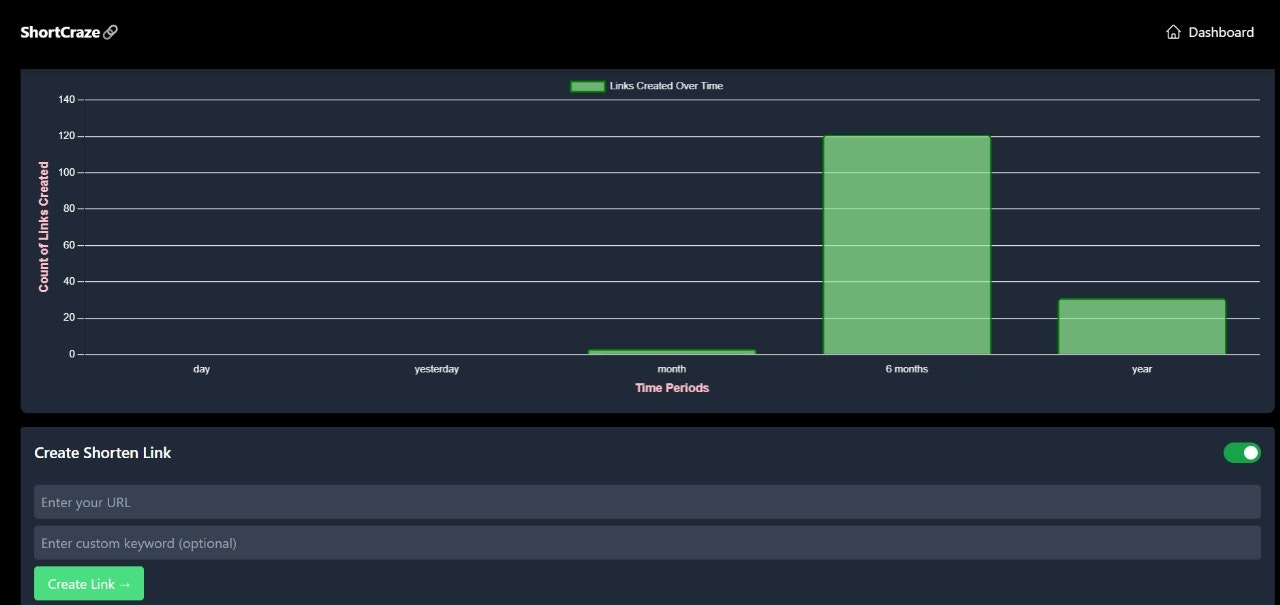Image resolution: width=1280 pixels, height=605 pixels.
Task: Select the year bar in the chart
Action: point(1141,327)
